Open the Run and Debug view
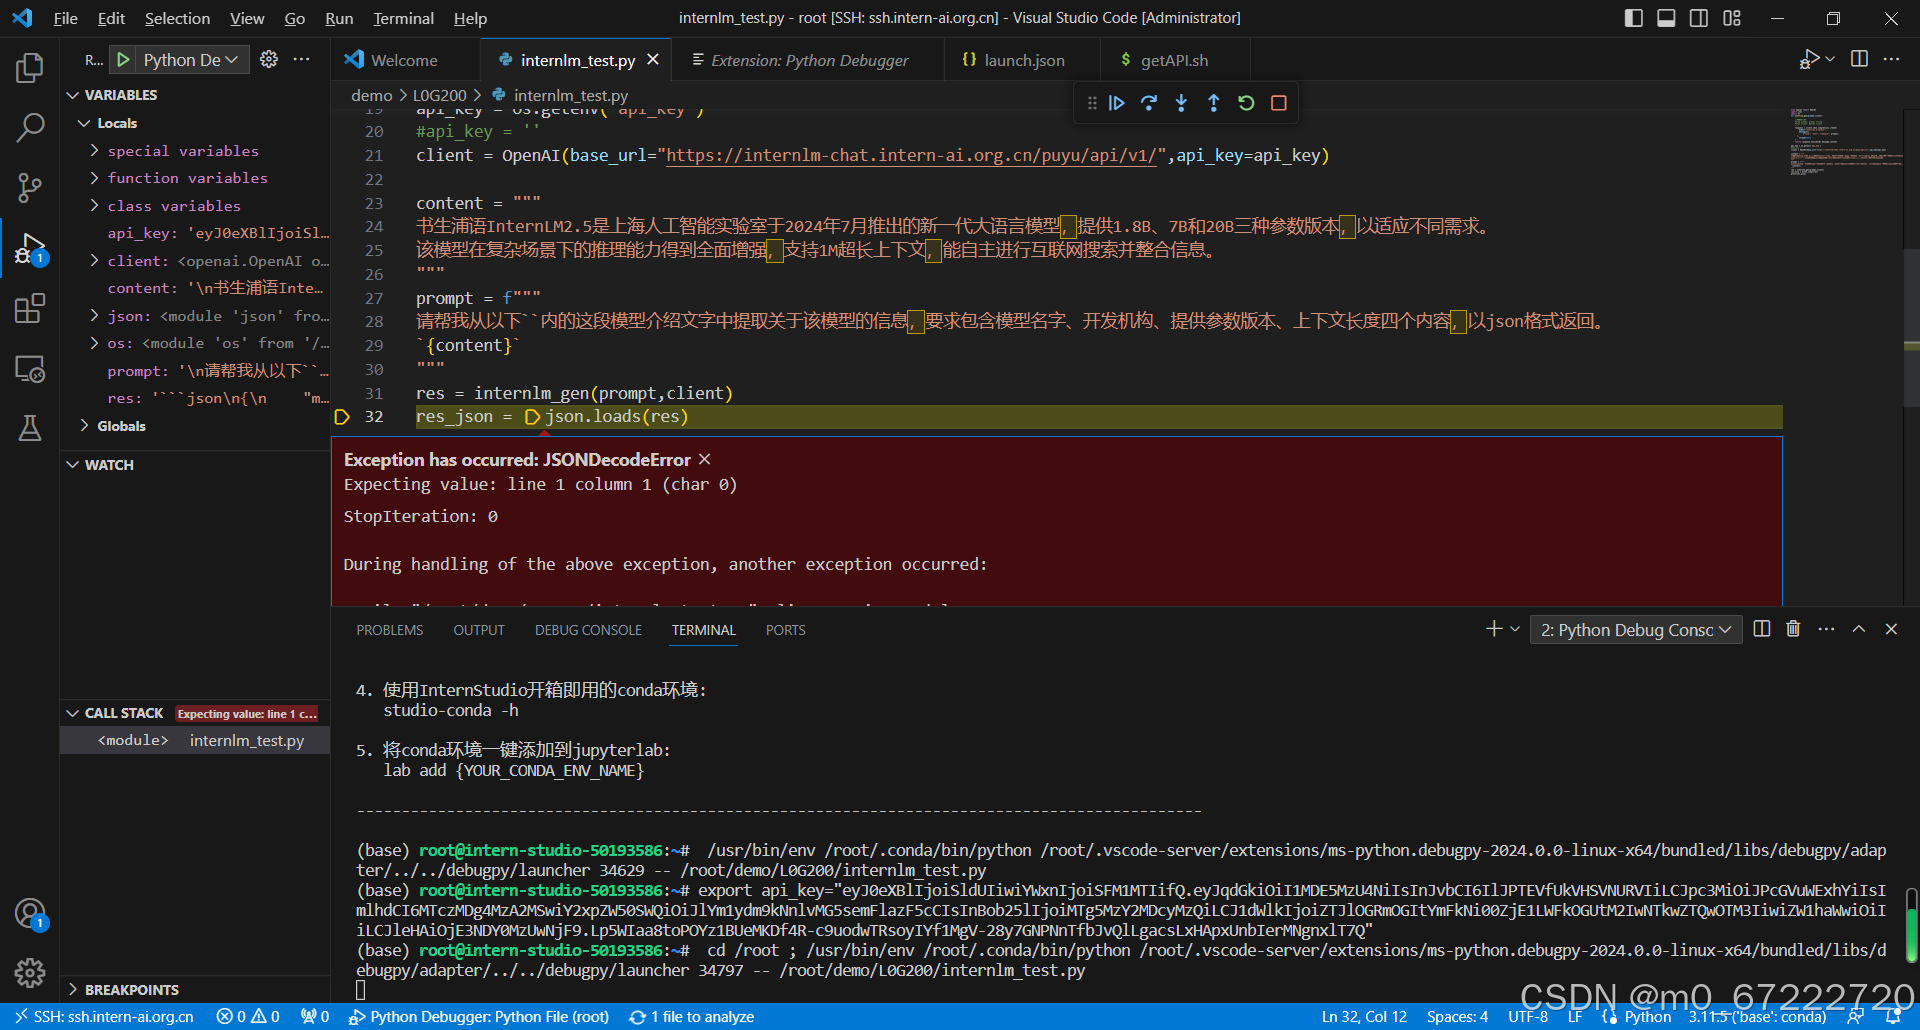Image resolution: width=1920 pixels, height=1030 pixels. [x=30, y=248]
